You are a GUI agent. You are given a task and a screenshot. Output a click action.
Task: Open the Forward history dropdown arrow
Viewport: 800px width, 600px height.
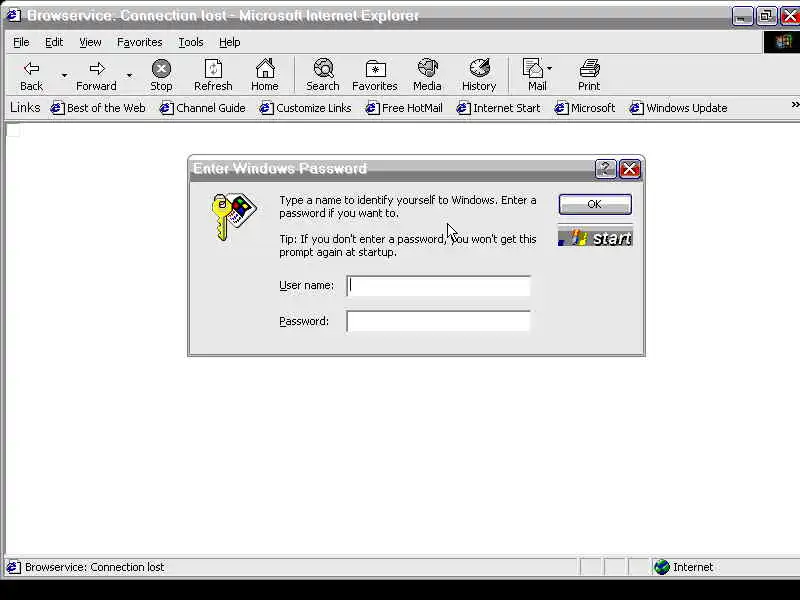point(130,76)
